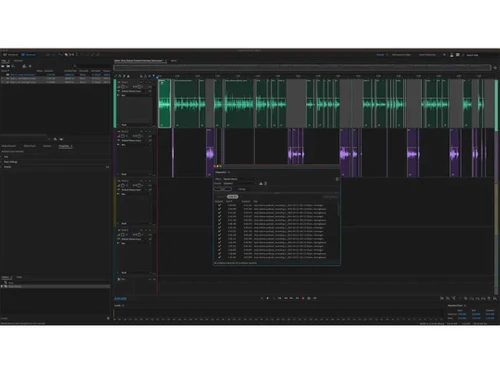Viewport: 500px width, 375px height.
Task: Click the Delete All pill button
Action: pos(232,197)
